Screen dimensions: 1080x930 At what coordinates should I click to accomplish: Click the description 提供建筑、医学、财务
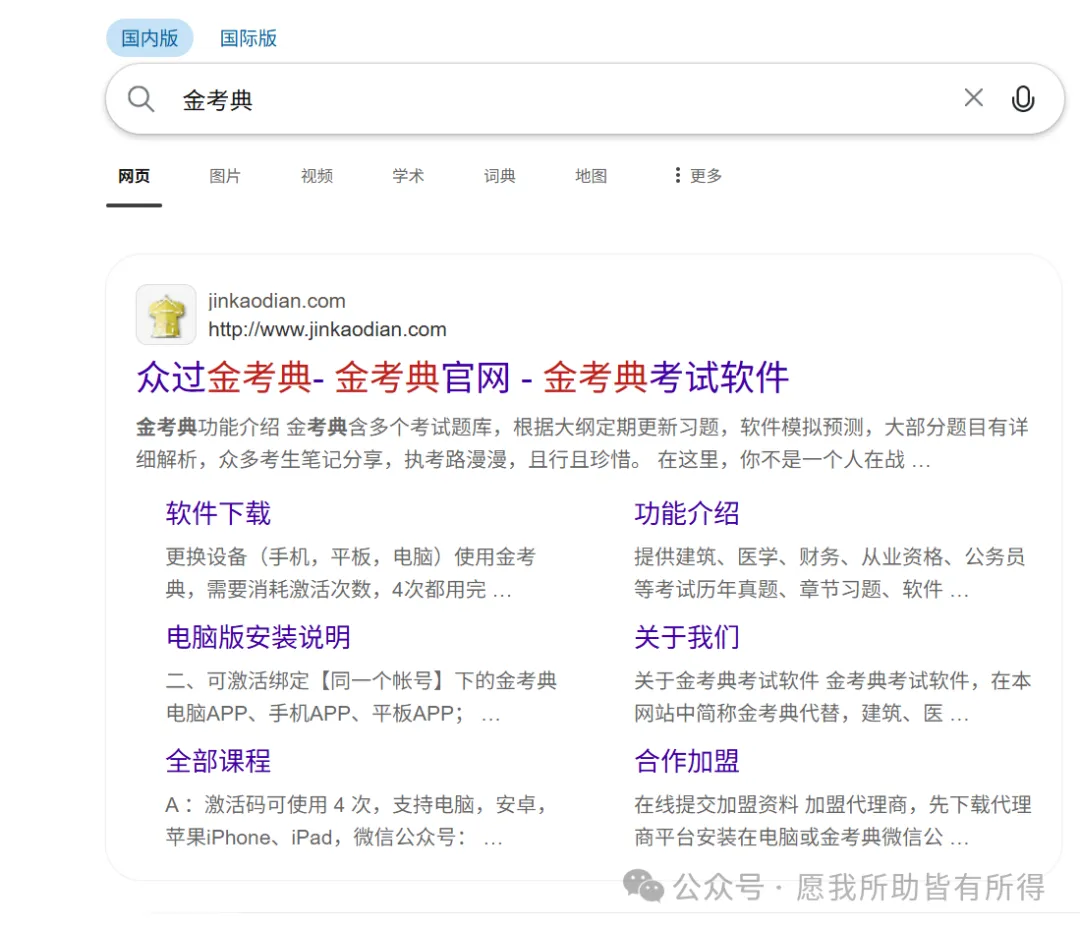(829, 573)
